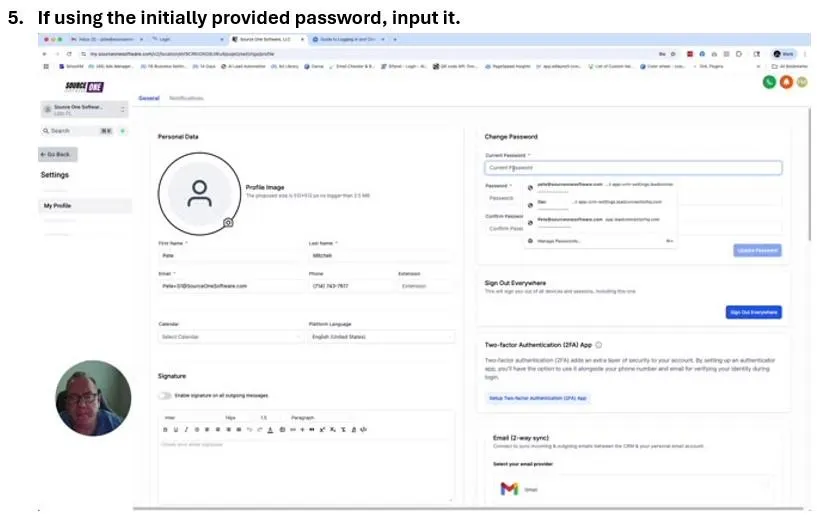
Task: Click the Phone number field
Action: (x=351, y=286)
